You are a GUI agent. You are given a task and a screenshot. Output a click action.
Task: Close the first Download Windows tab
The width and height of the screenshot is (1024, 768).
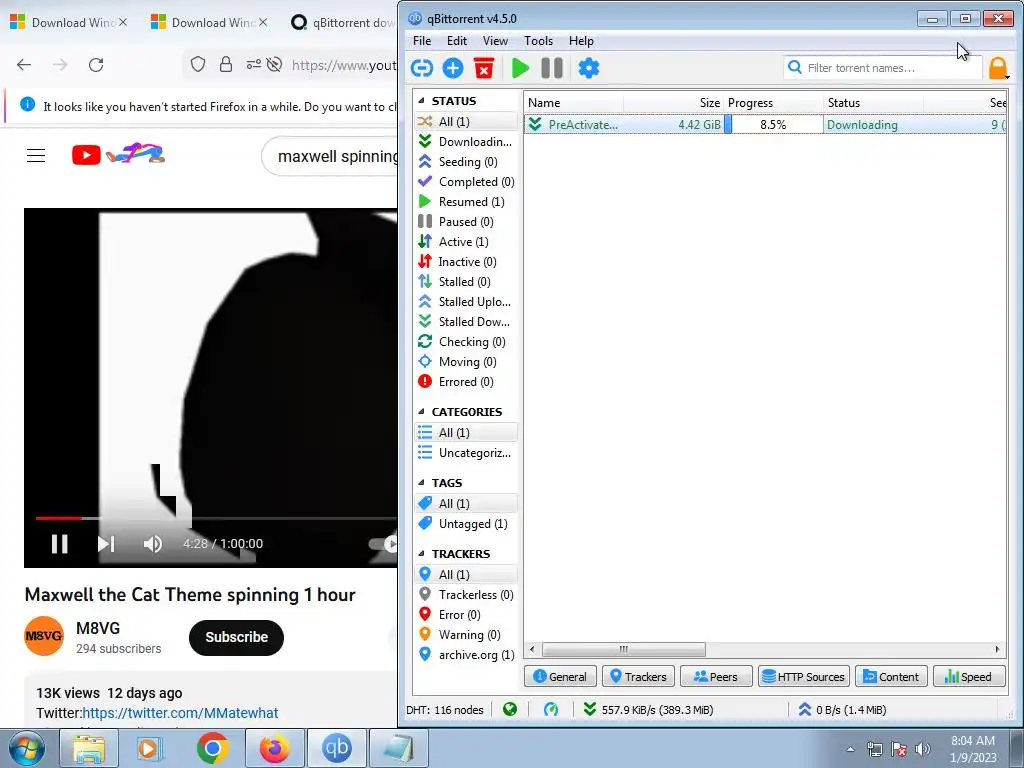pyautogui.click(x=123, y=22)
